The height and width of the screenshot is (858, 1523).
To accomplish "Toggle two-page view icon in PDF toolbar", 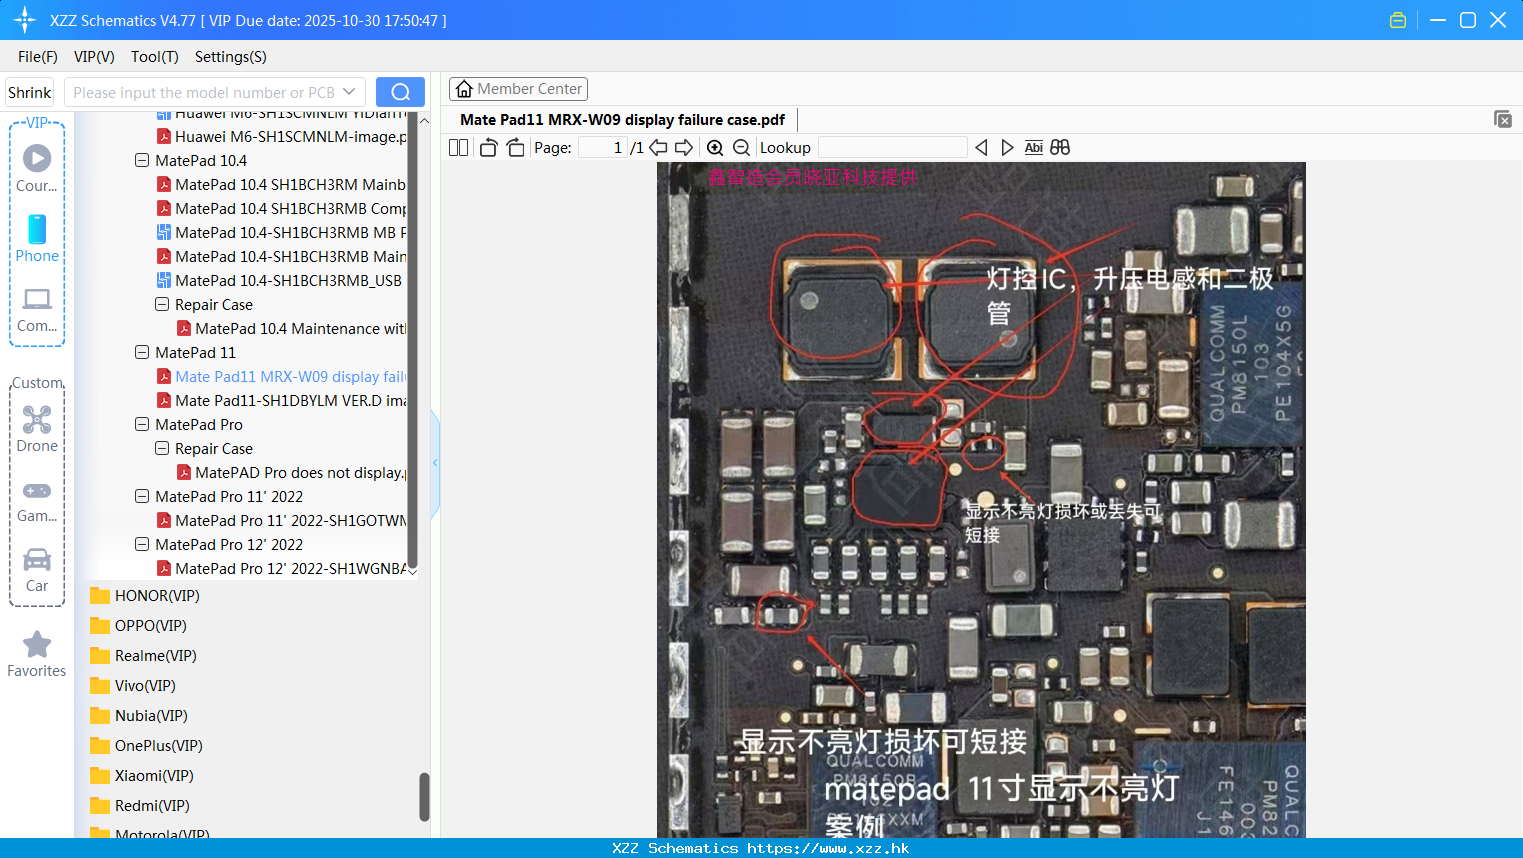I will (459, 147).
